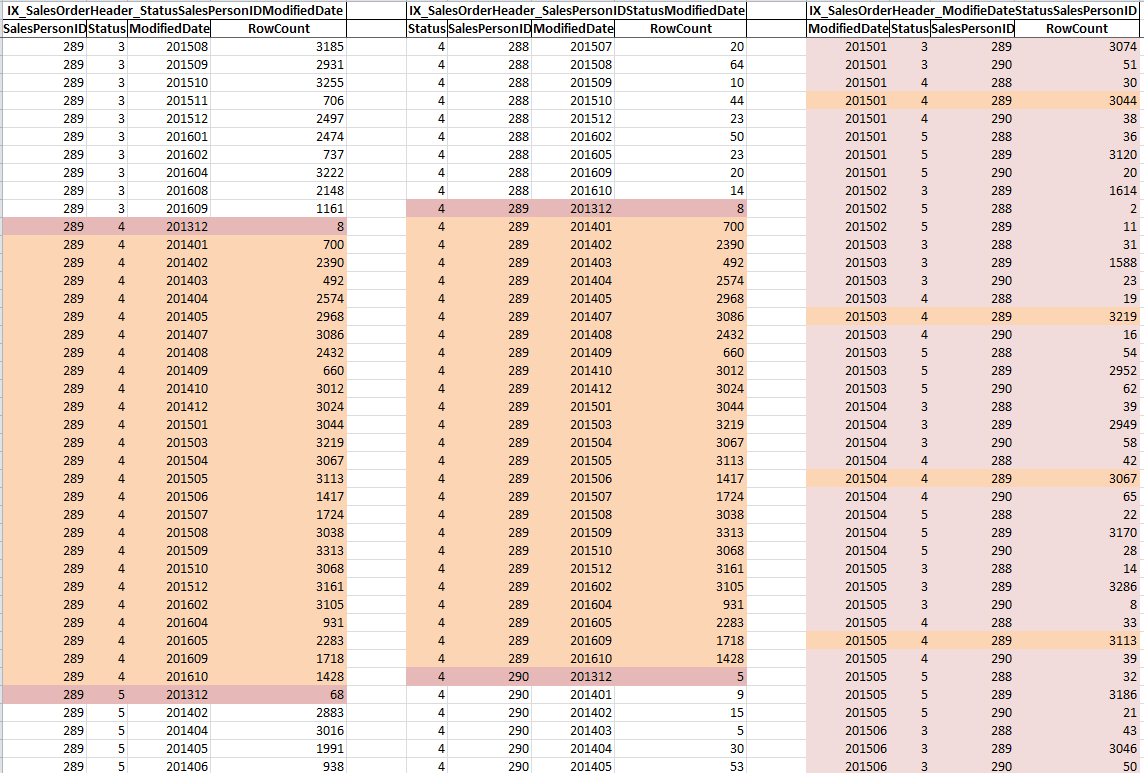
Task: Select the RowCount cell with value 10
Action: click(x=681, y=82)
